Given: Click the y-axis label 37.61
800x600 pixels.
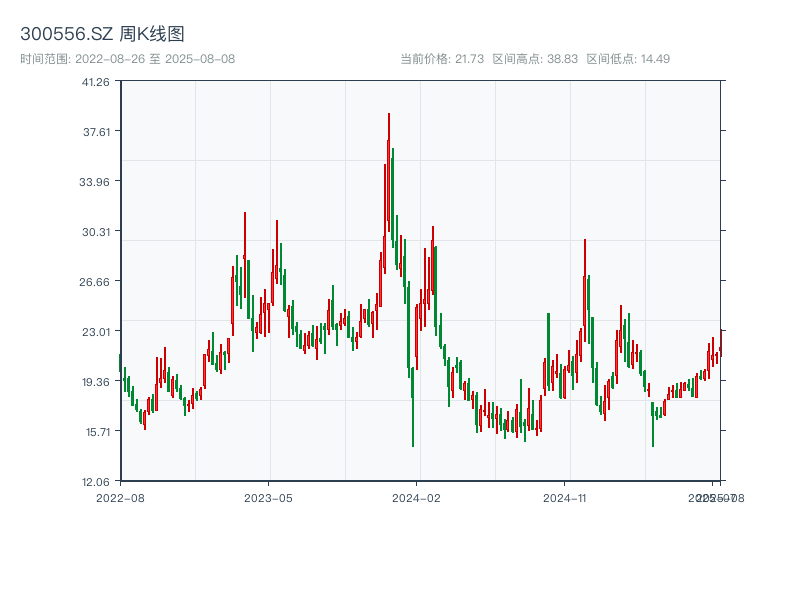Looking at the screenshot, I should [x=96, y=132].
